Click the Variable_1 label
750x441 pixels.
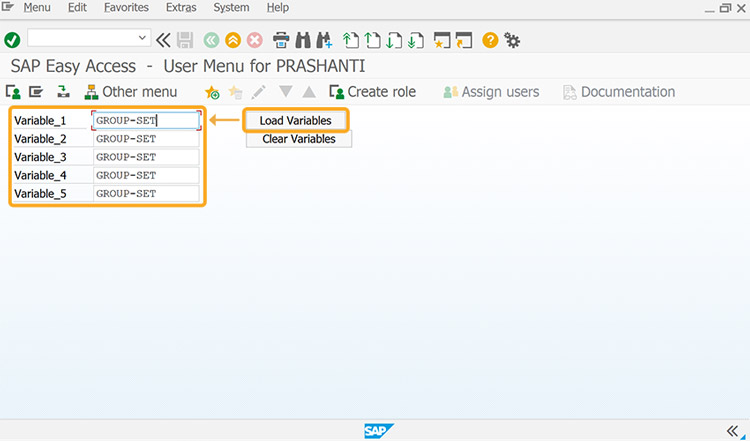coord(40,121)
